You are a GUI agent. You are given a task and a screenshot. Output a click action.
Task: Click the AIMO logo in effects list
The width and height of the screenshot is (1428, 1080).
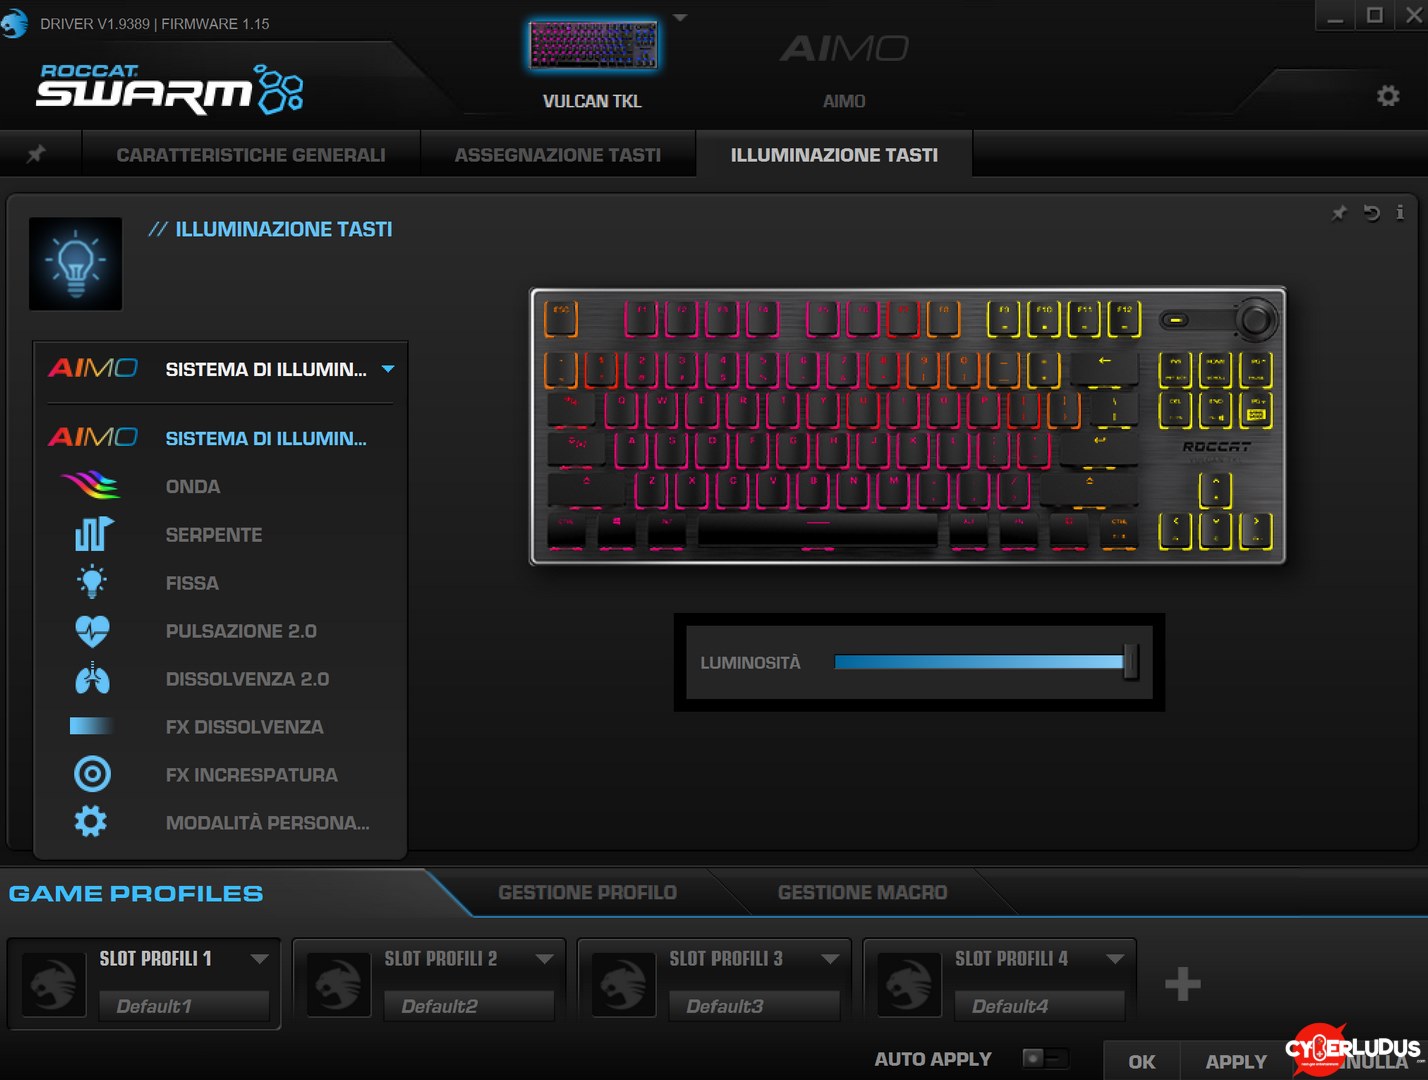point(93,438)
